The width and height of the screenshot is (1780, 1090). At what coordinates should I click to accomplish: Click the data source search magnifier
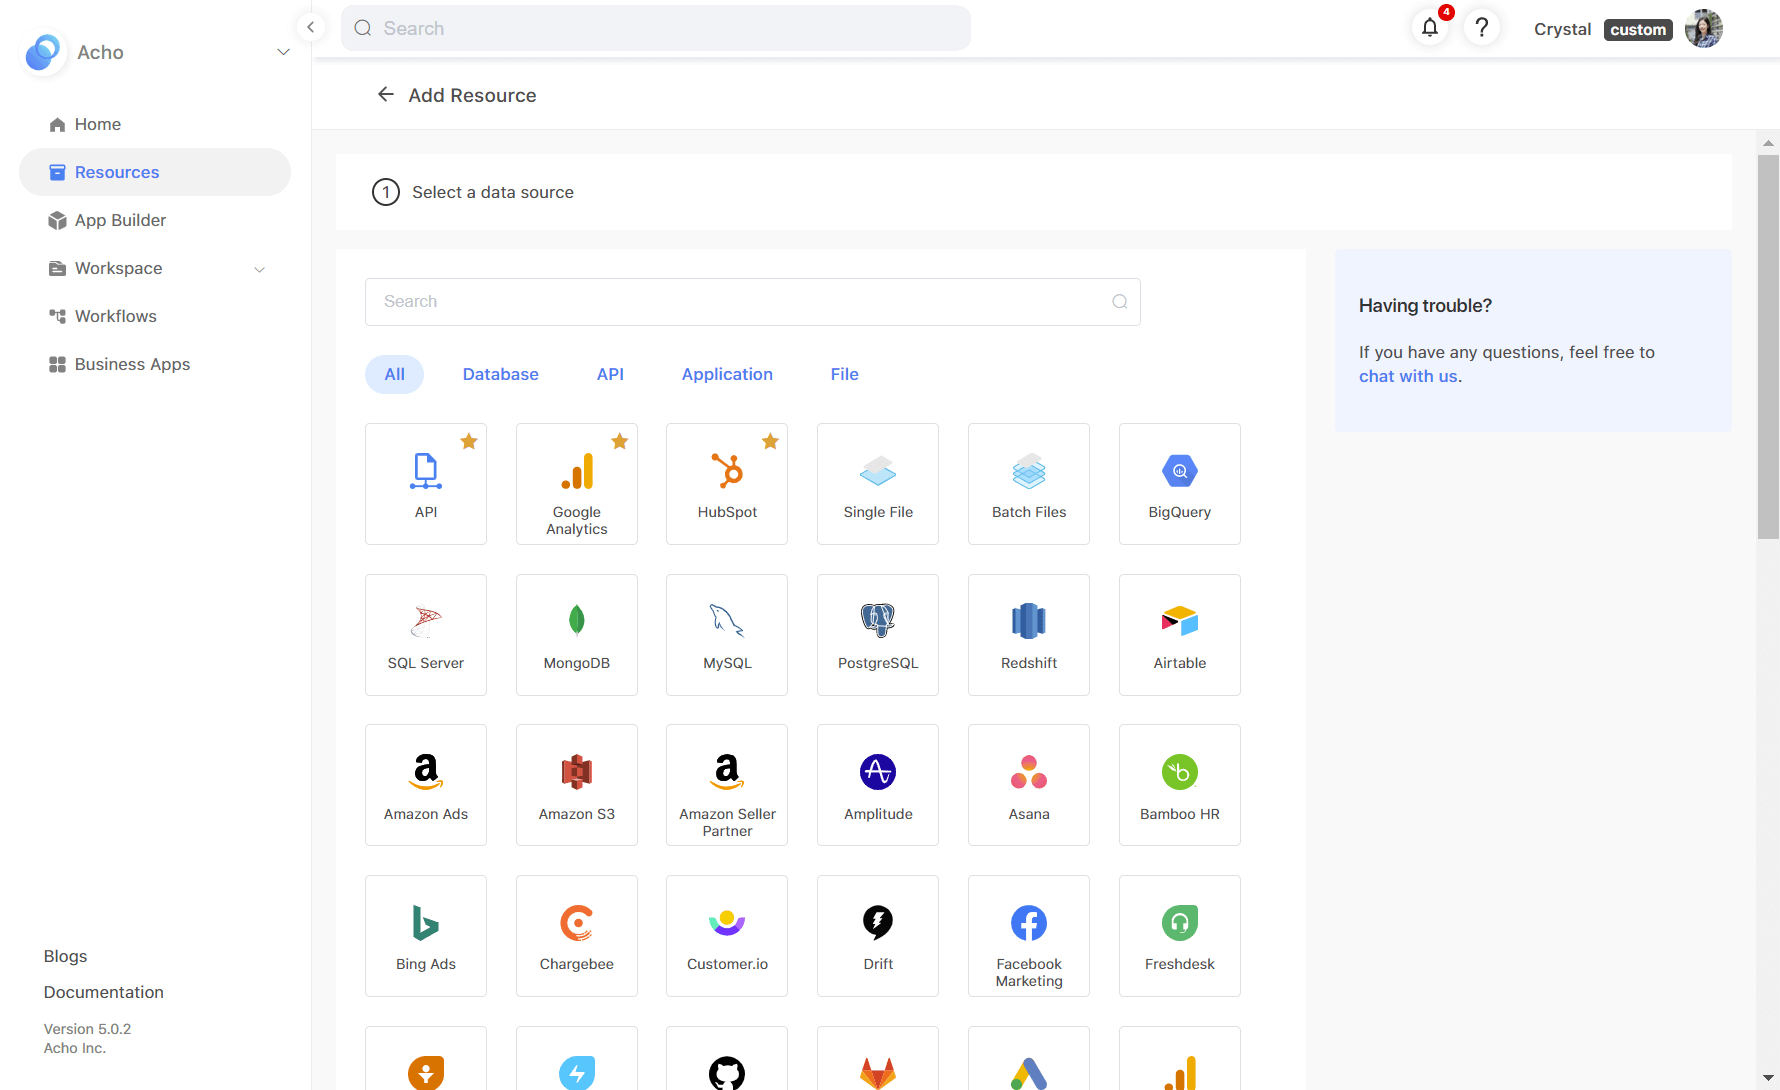(x=1120, y=302)
